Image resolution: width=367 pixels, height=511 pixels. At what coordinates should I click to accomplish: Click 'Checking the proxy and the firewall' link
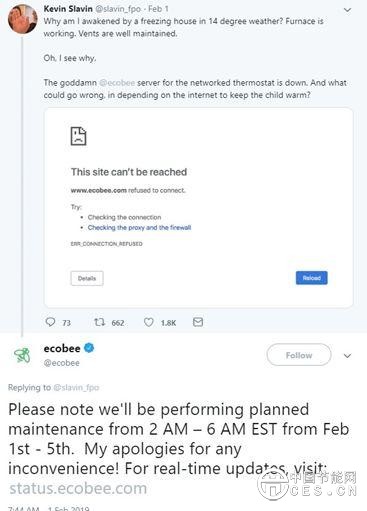click(x=139, y=227)
